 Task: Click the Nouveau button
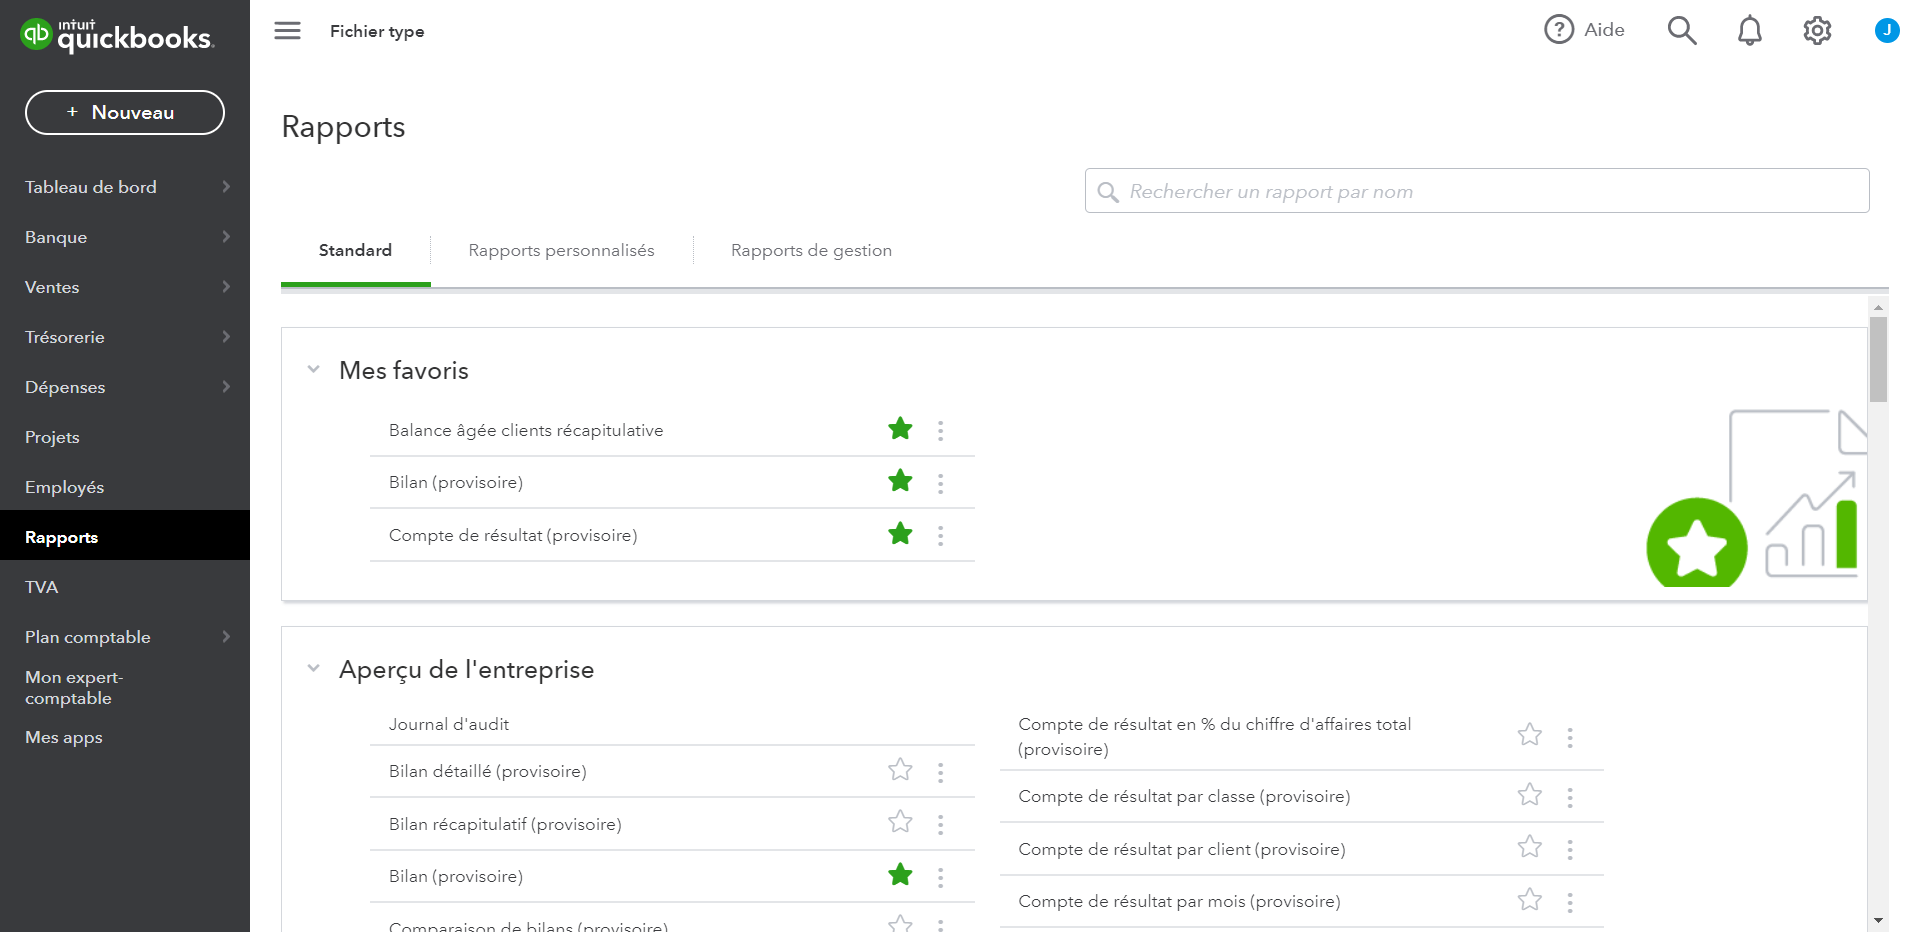[125, 113]
